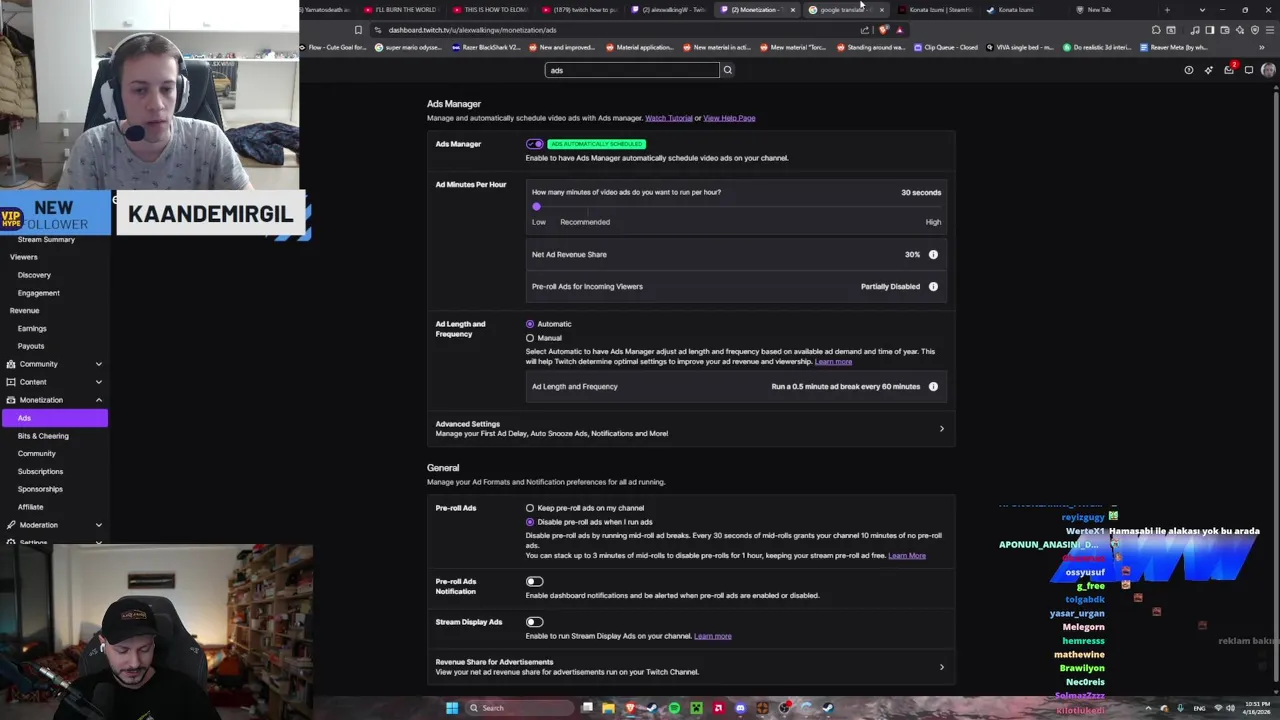Open the Windows Start button
Viewport: 1280px width, 720px height.
point(452,708)
